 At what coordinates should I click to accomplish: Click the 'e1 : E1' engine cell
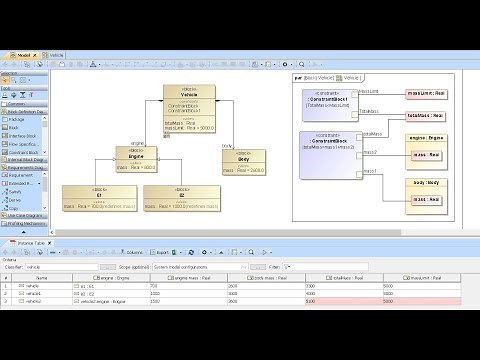111,286
